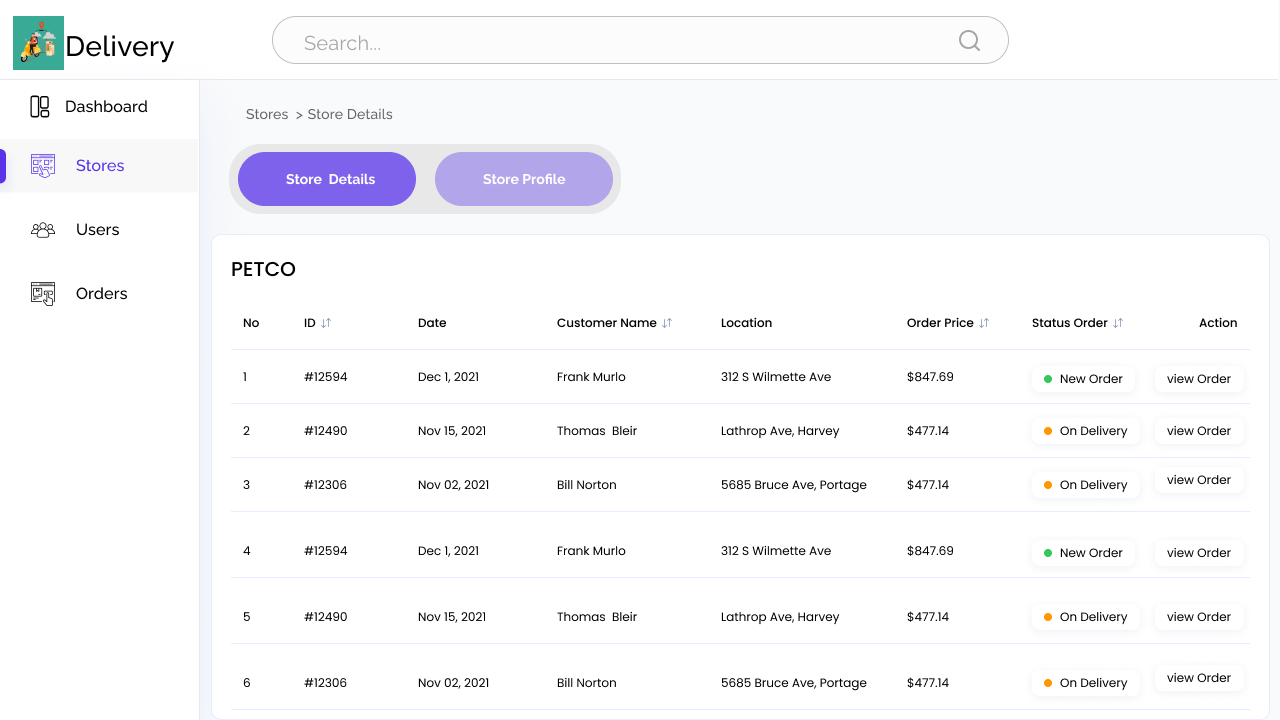Click New Order status badge in row 4
This screenshot has height=720, width=1280.
(x=1083, y=553)
